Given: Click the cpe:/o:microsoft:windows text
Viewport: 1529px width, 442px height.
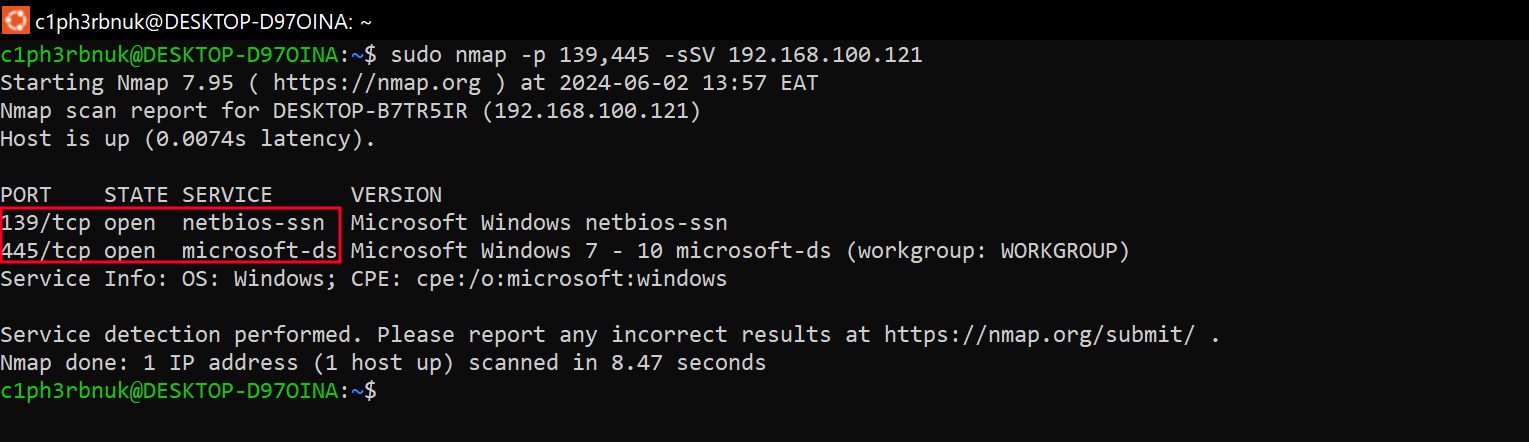Looking at the screenshot, I should click(x=572, y=279).
